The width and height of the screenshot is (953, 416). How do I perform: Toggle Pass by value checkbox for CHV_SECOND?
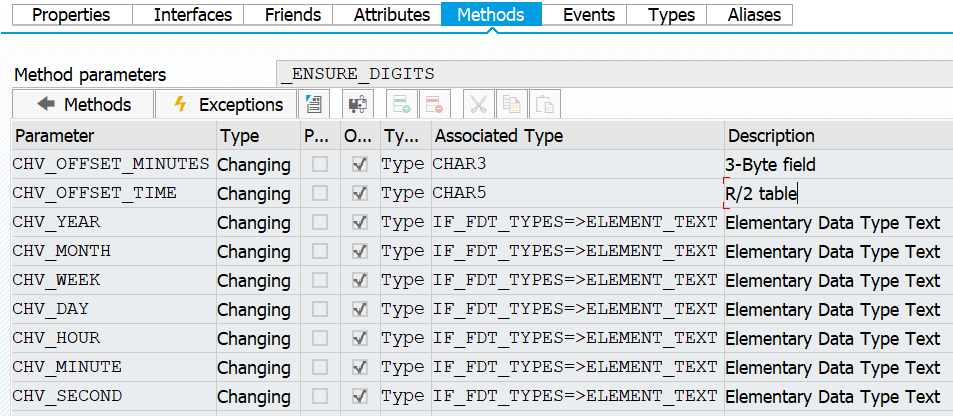tap(320, 397)
